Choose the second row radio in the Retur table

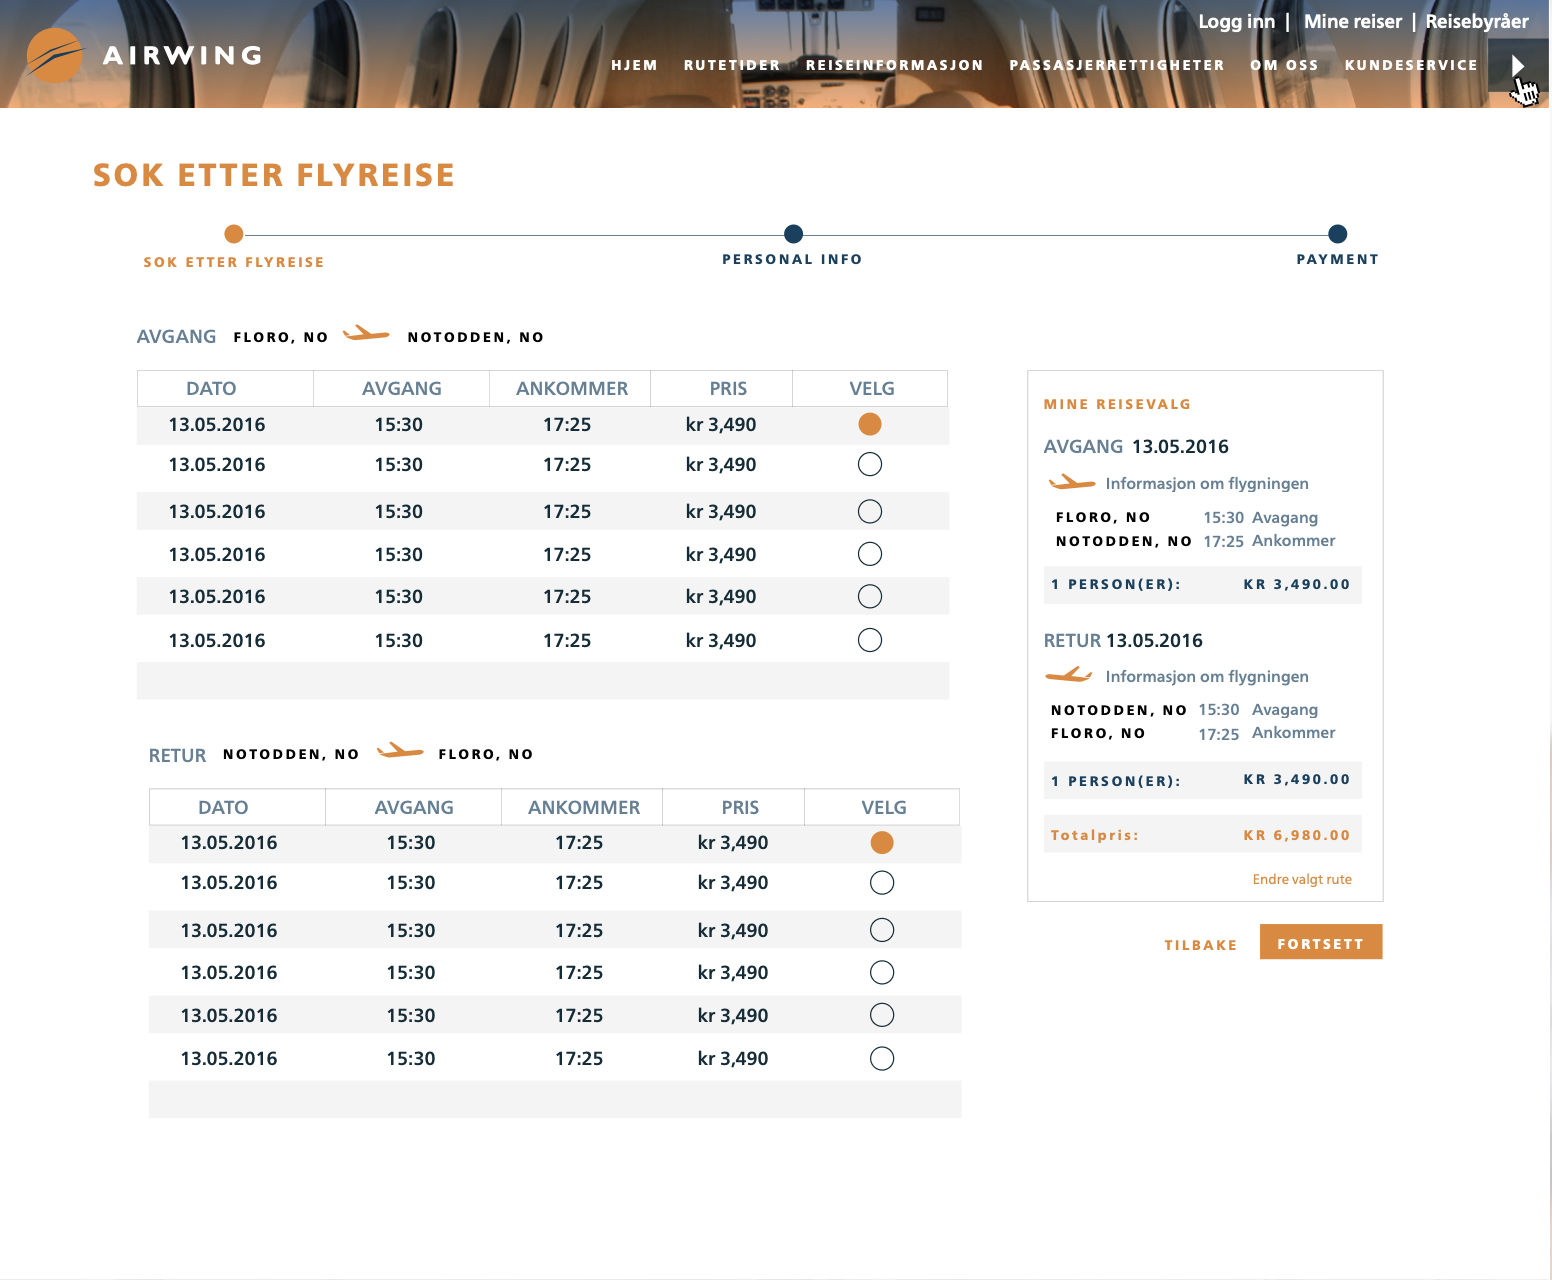[x=882, y=883]
